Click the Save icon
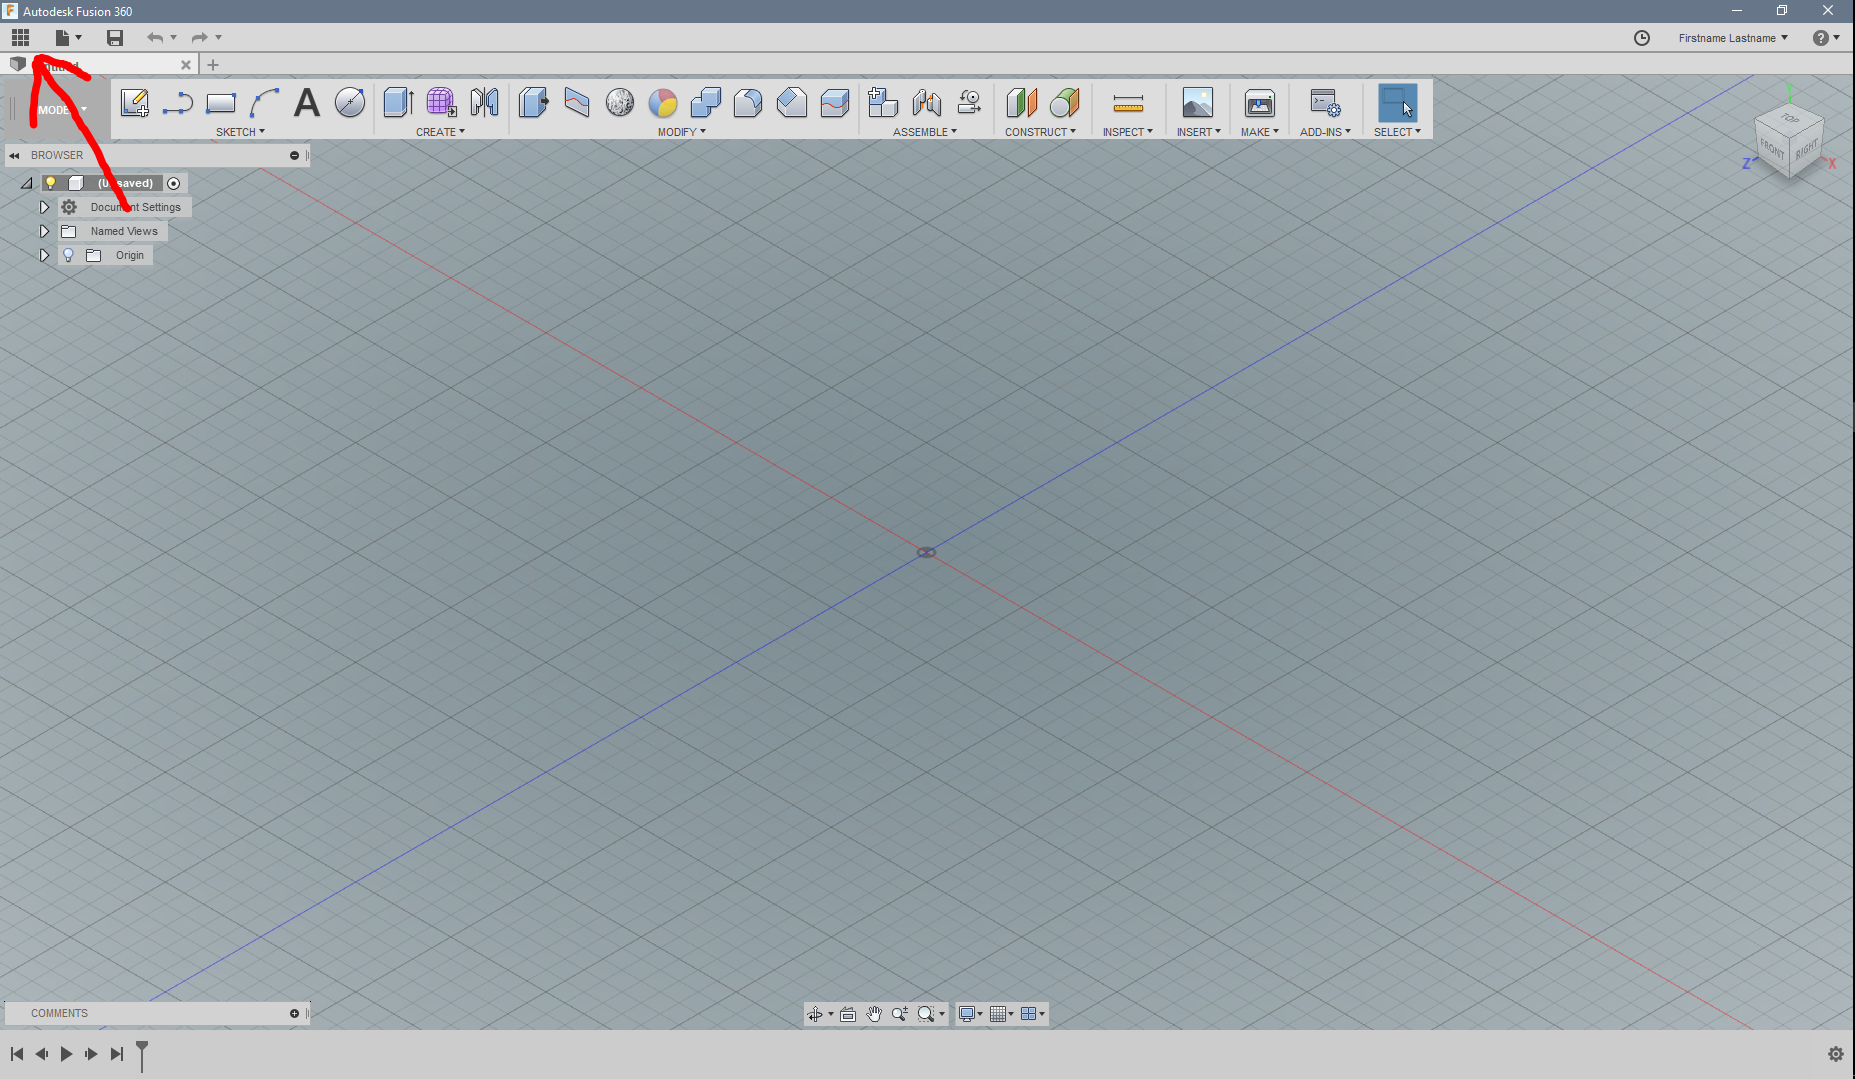Screen dimensions: 1855x1079 [x=115, y=38]
